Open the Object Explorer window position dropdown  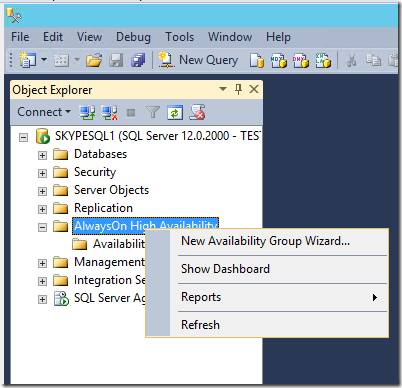pos(223,89)
